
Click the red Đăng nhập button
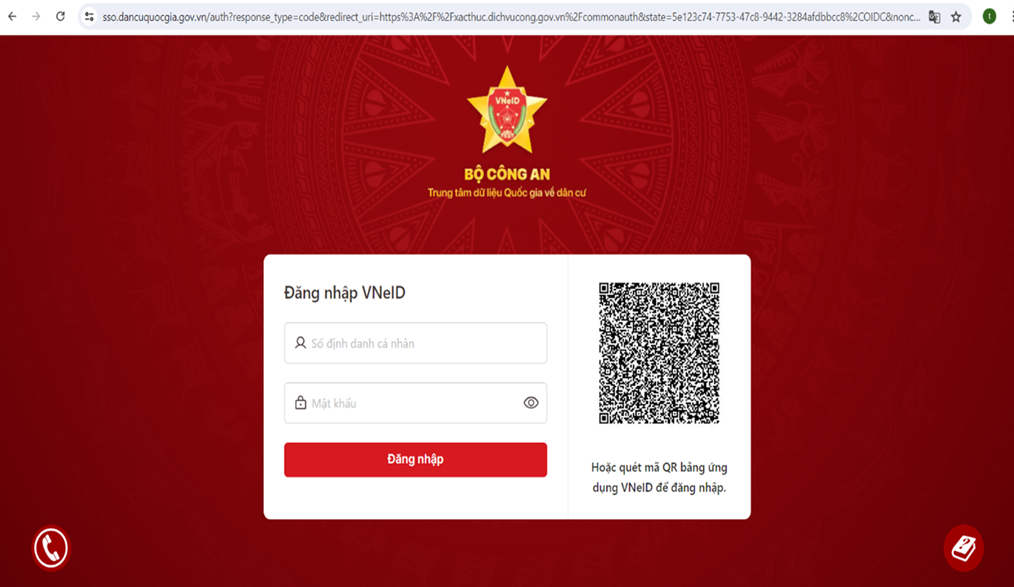pos(415,460)
